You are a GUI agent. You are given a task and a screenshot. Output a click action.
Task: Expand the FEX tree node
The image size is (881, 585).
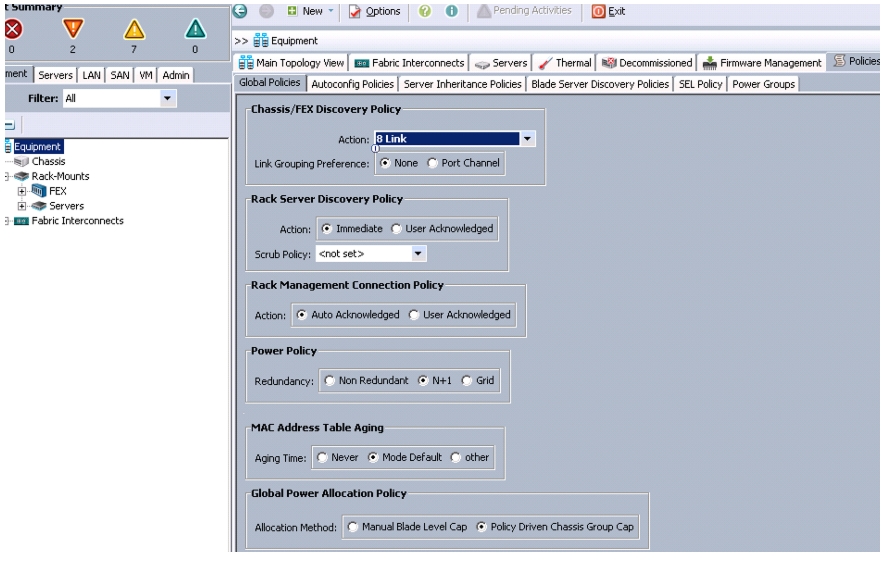(22, 191)
